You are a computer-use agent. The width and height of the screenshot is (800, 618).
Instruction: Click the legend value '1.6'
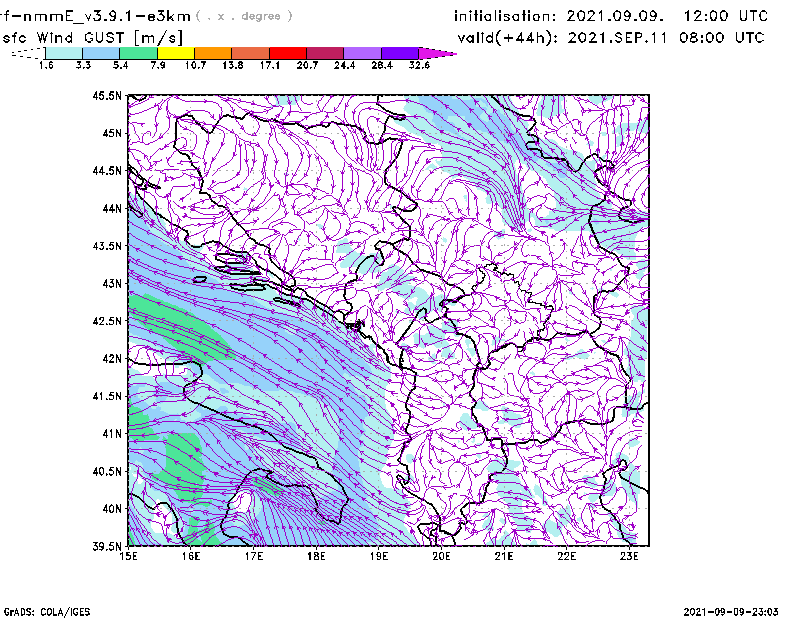46,65
